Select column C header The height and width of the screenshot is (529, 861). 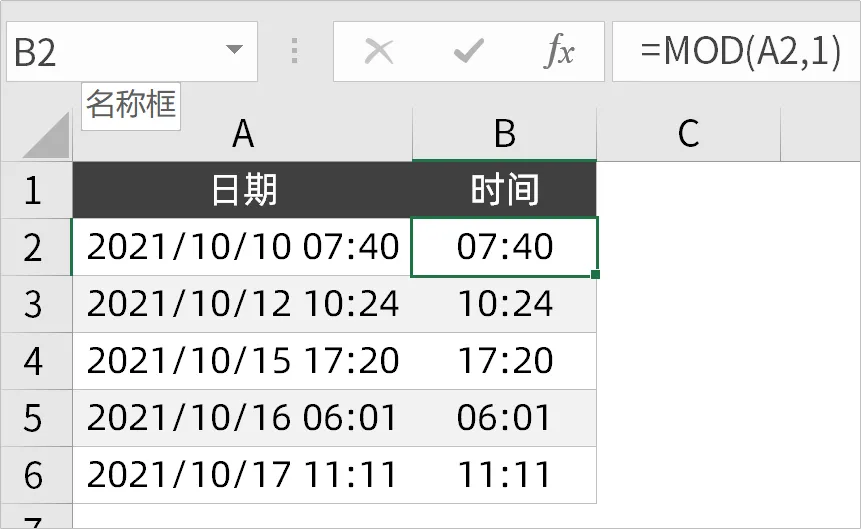coord(687,134)
